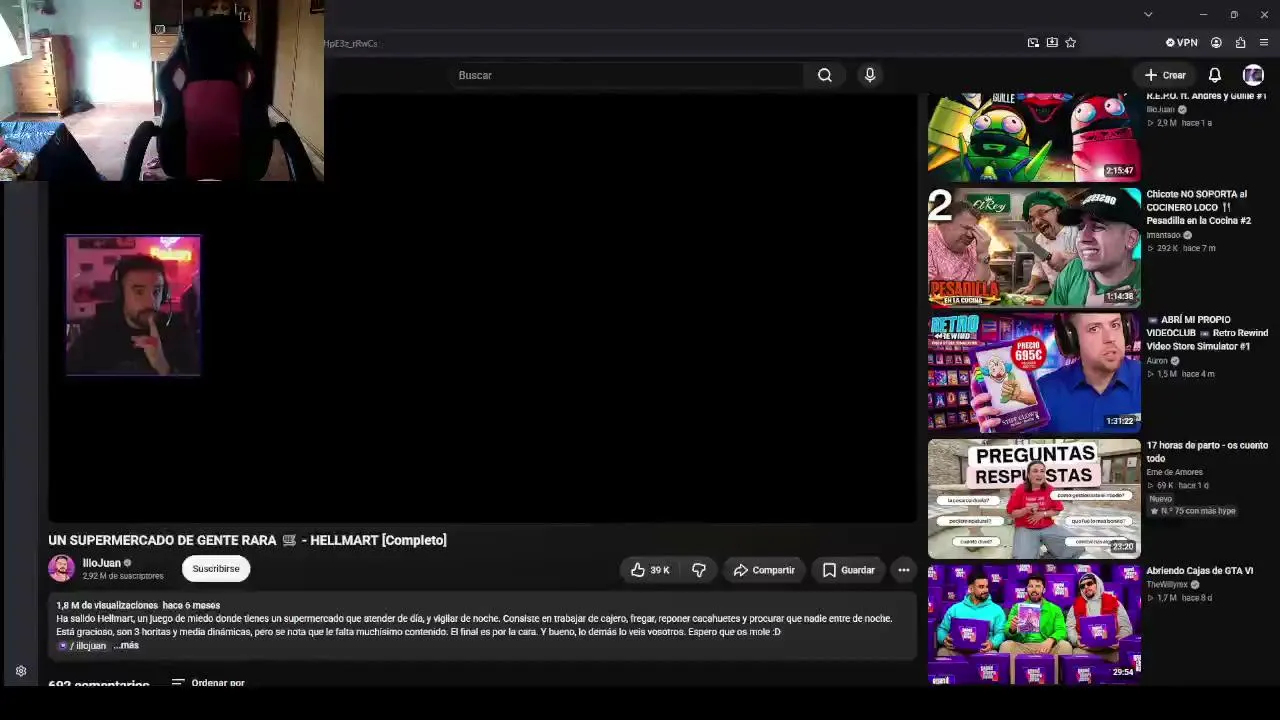Click the install-app icon in address bar
This screenshot has width=1280, height=720.
click(1052, 43)
